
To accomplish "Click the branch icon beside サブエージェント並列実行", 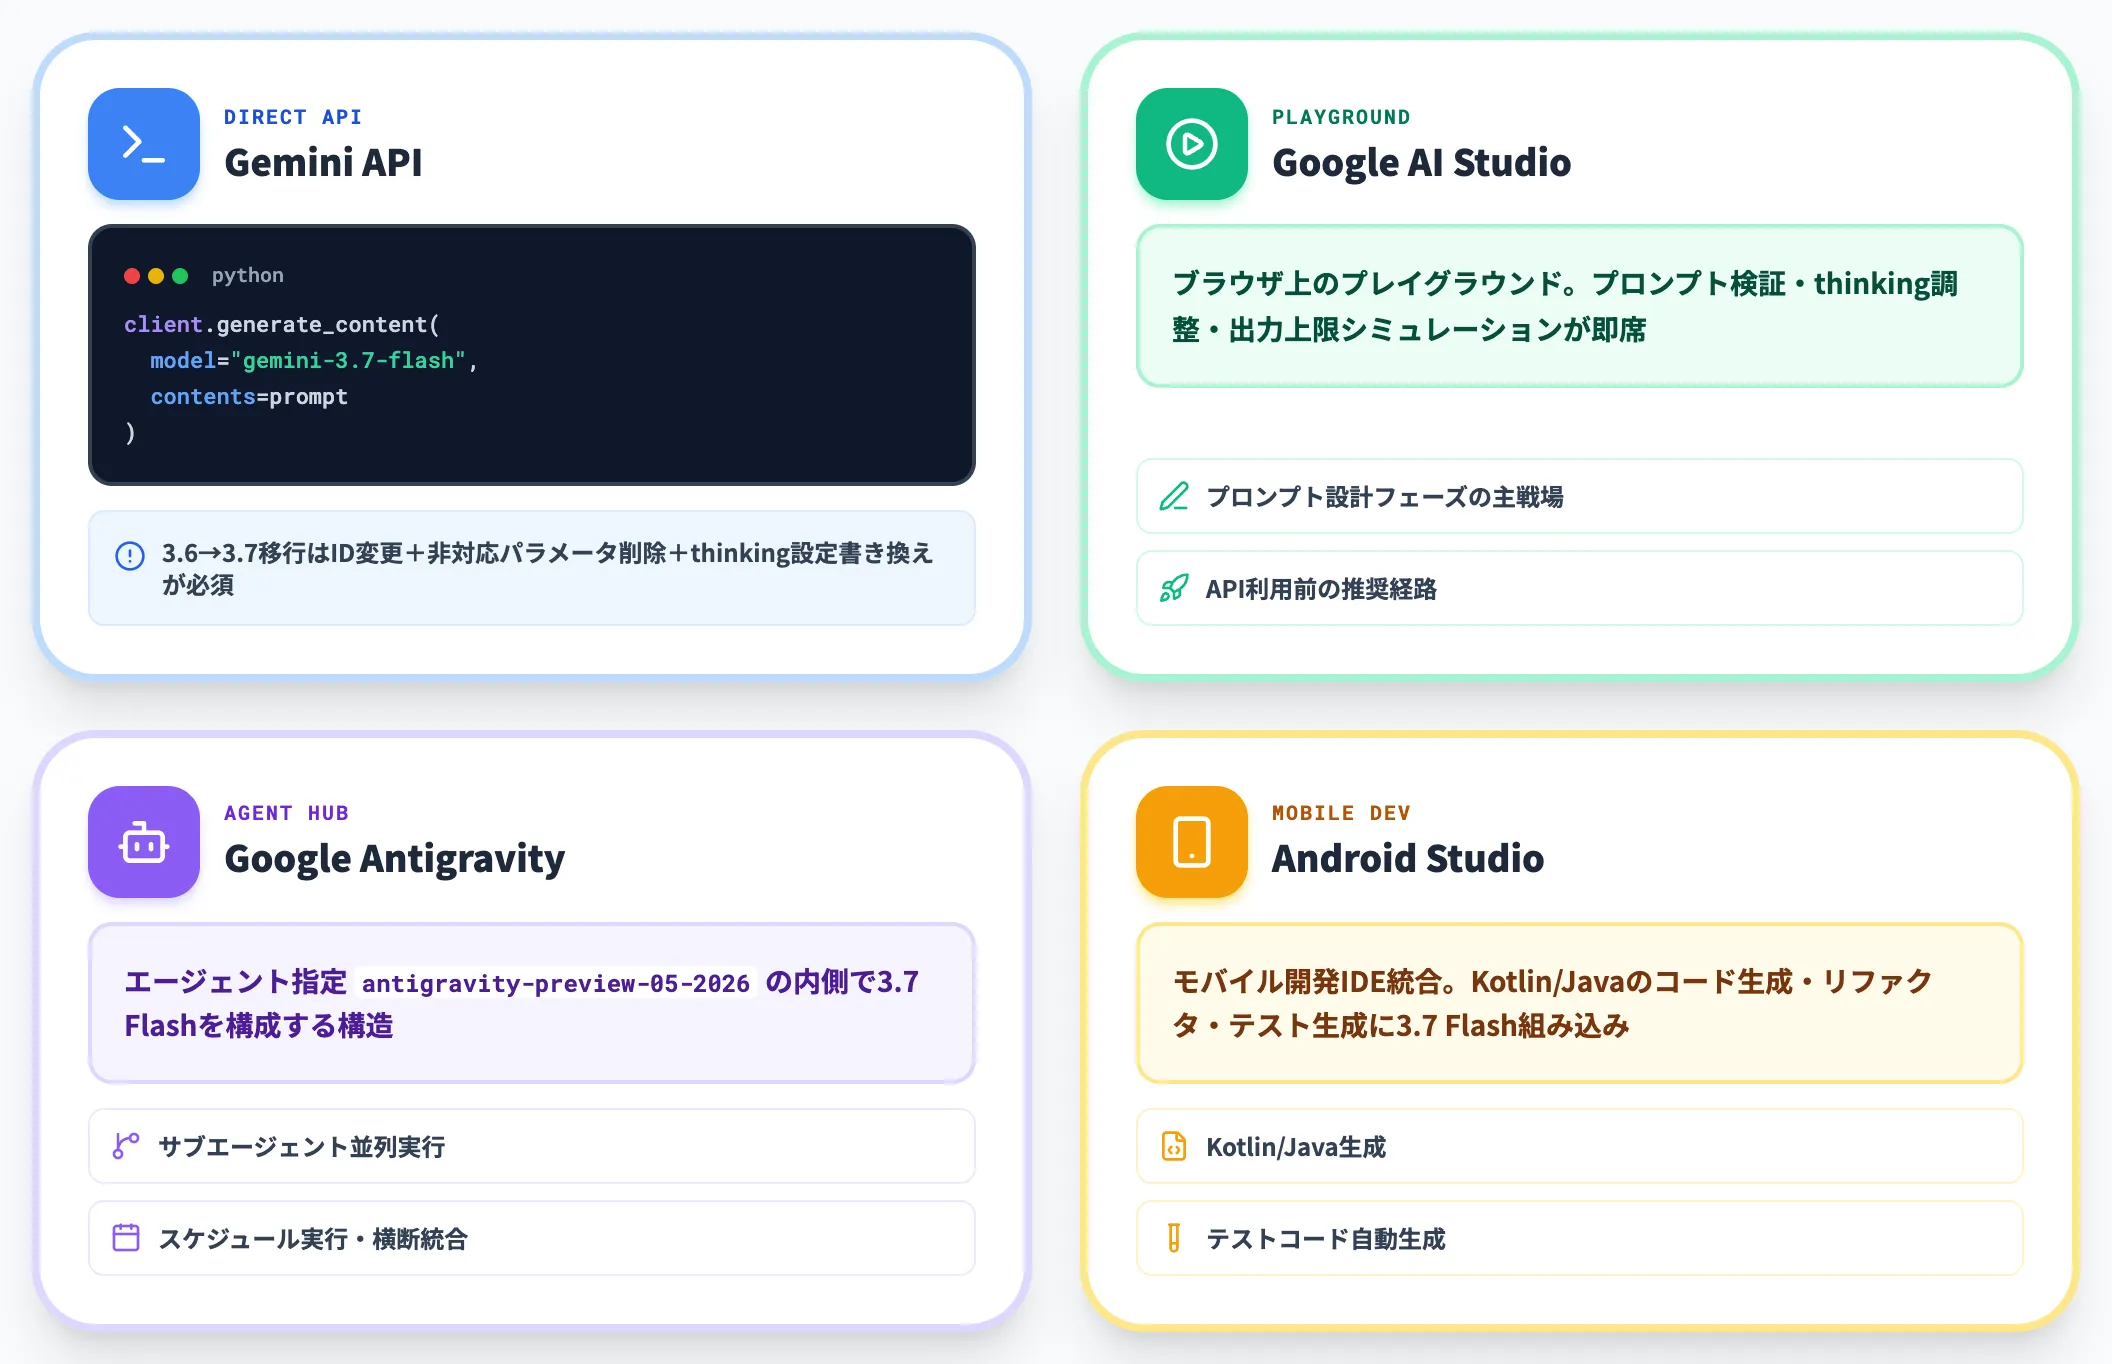I will coord(126,1146).
